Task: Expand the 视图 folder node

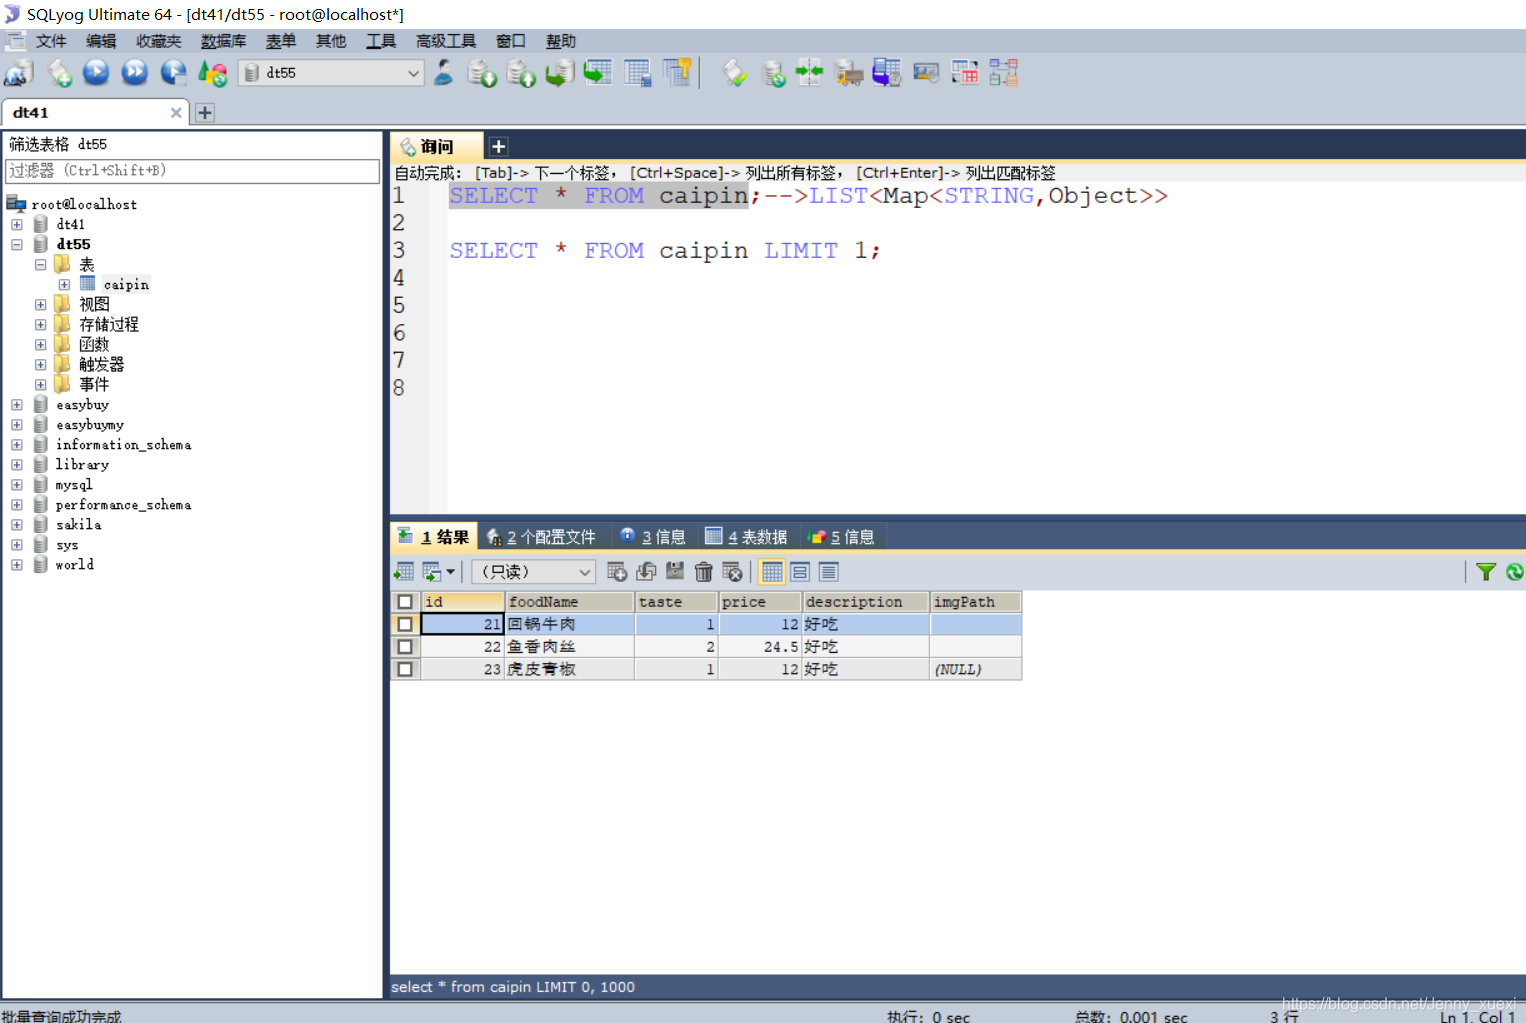Action: [x=40, y=304]
